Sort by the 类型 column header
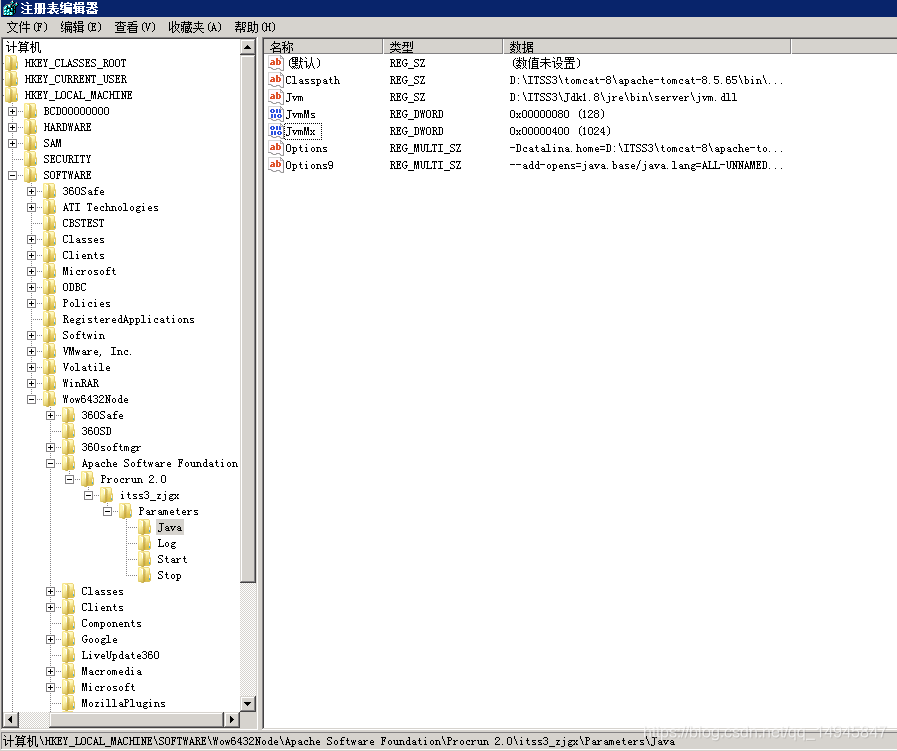897x751 pixels. 443,47
